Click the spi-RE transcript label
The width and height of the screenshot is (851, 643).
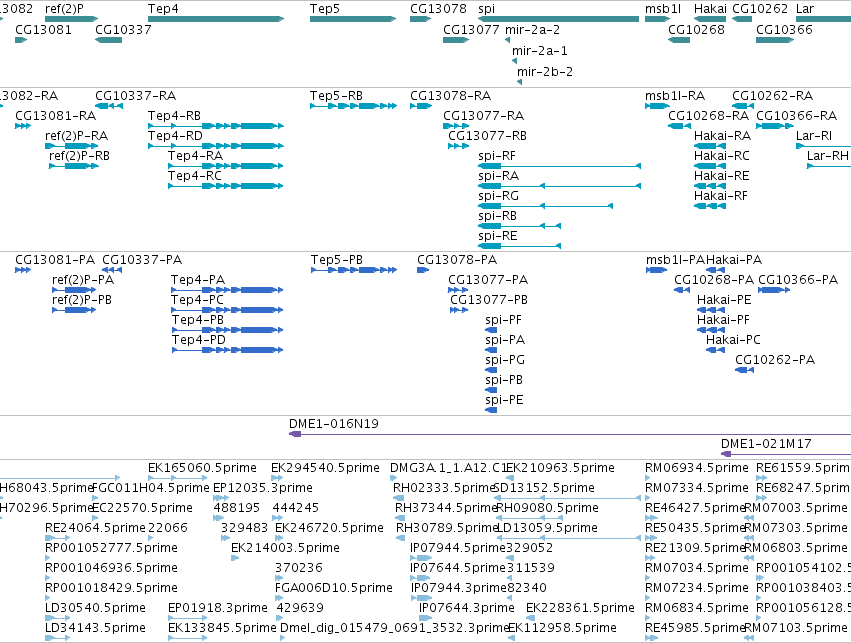pos(498,236)
